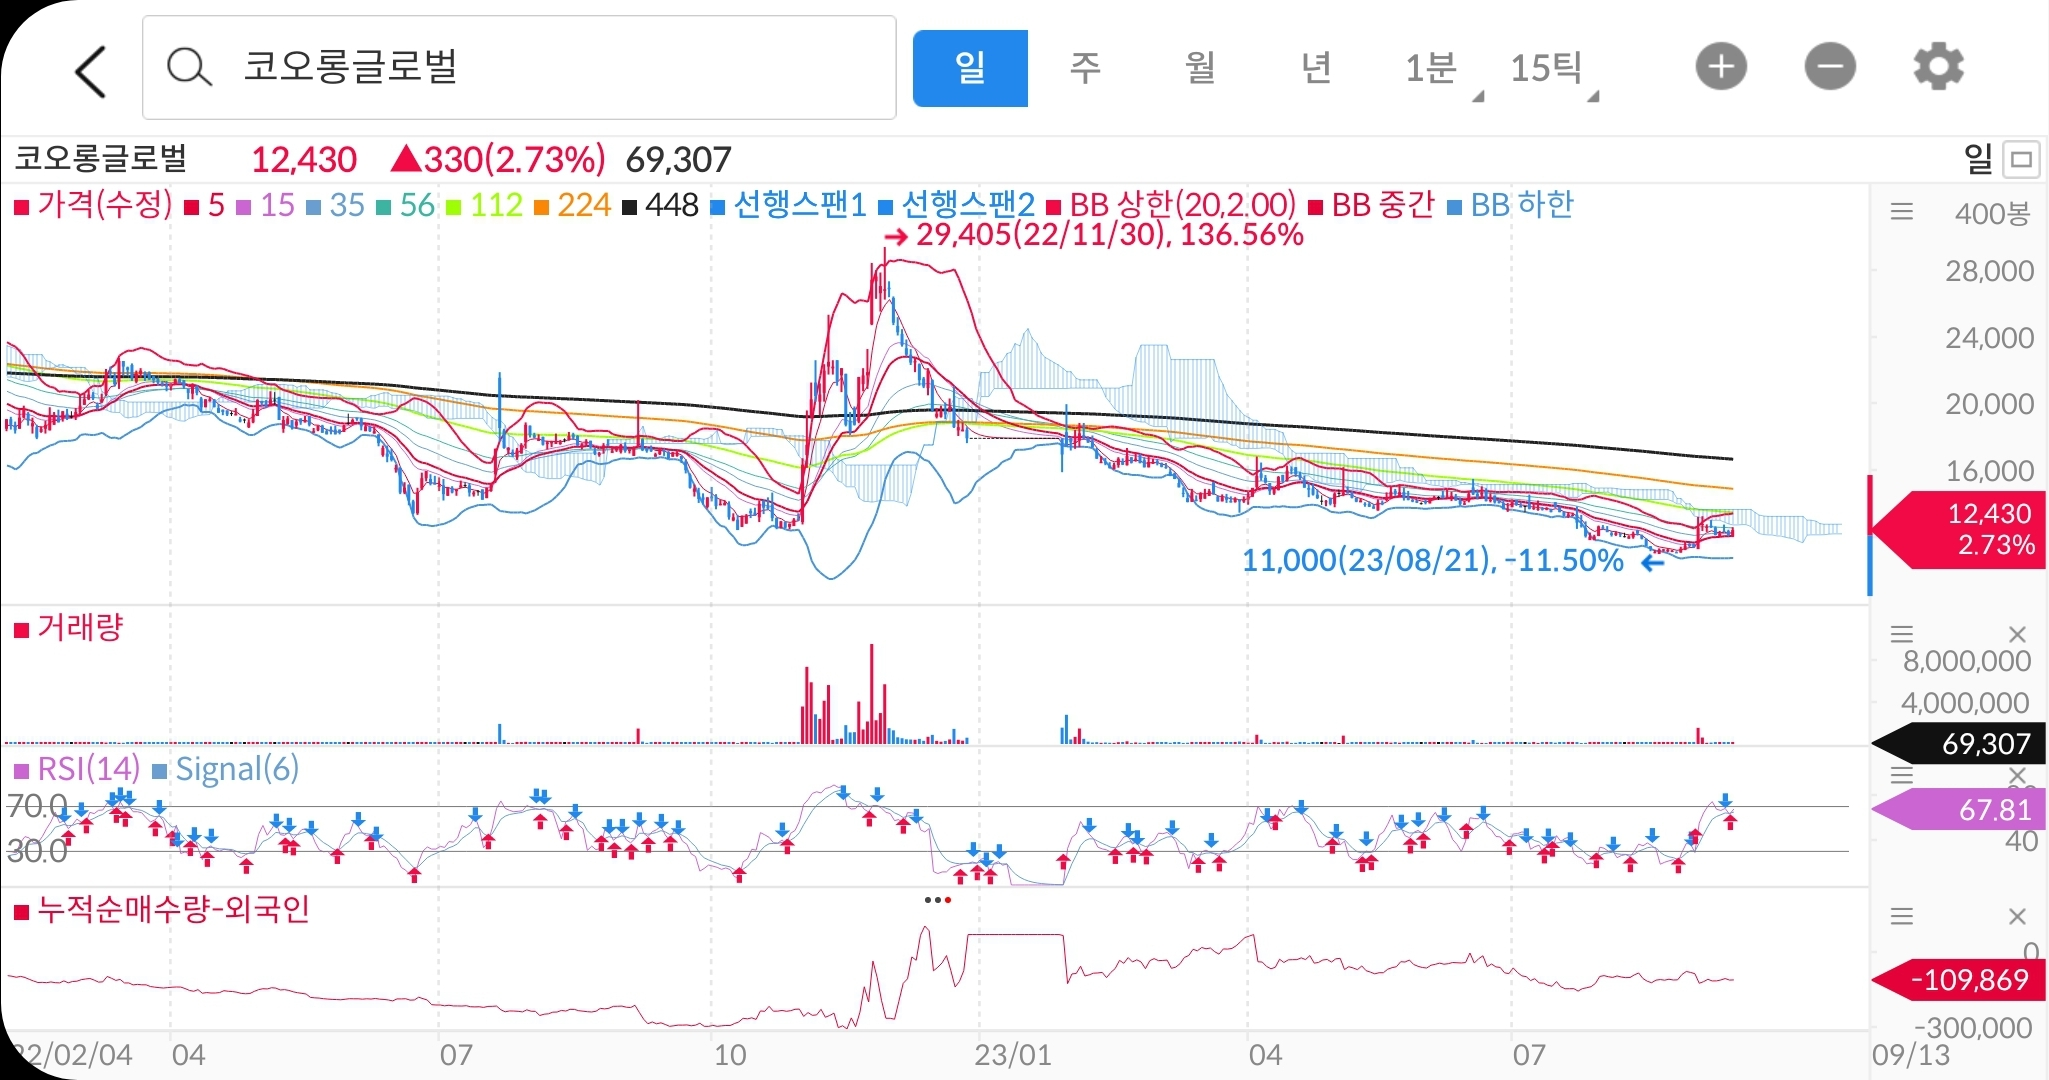Click the change value ▲330(2.73%)
2049x1080 pixels.
click(497, 159)
